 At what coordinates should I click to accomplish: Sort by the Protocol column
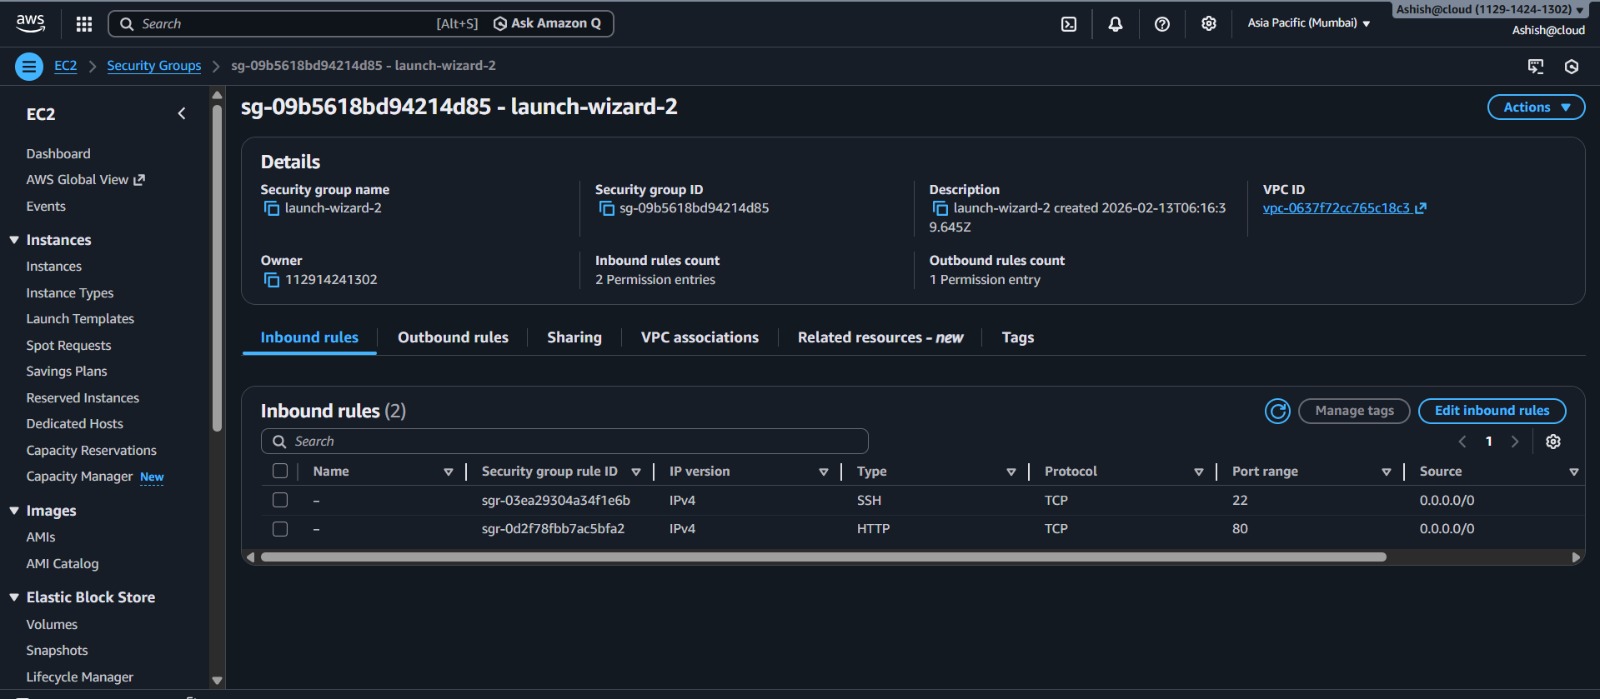(1198, 472)
